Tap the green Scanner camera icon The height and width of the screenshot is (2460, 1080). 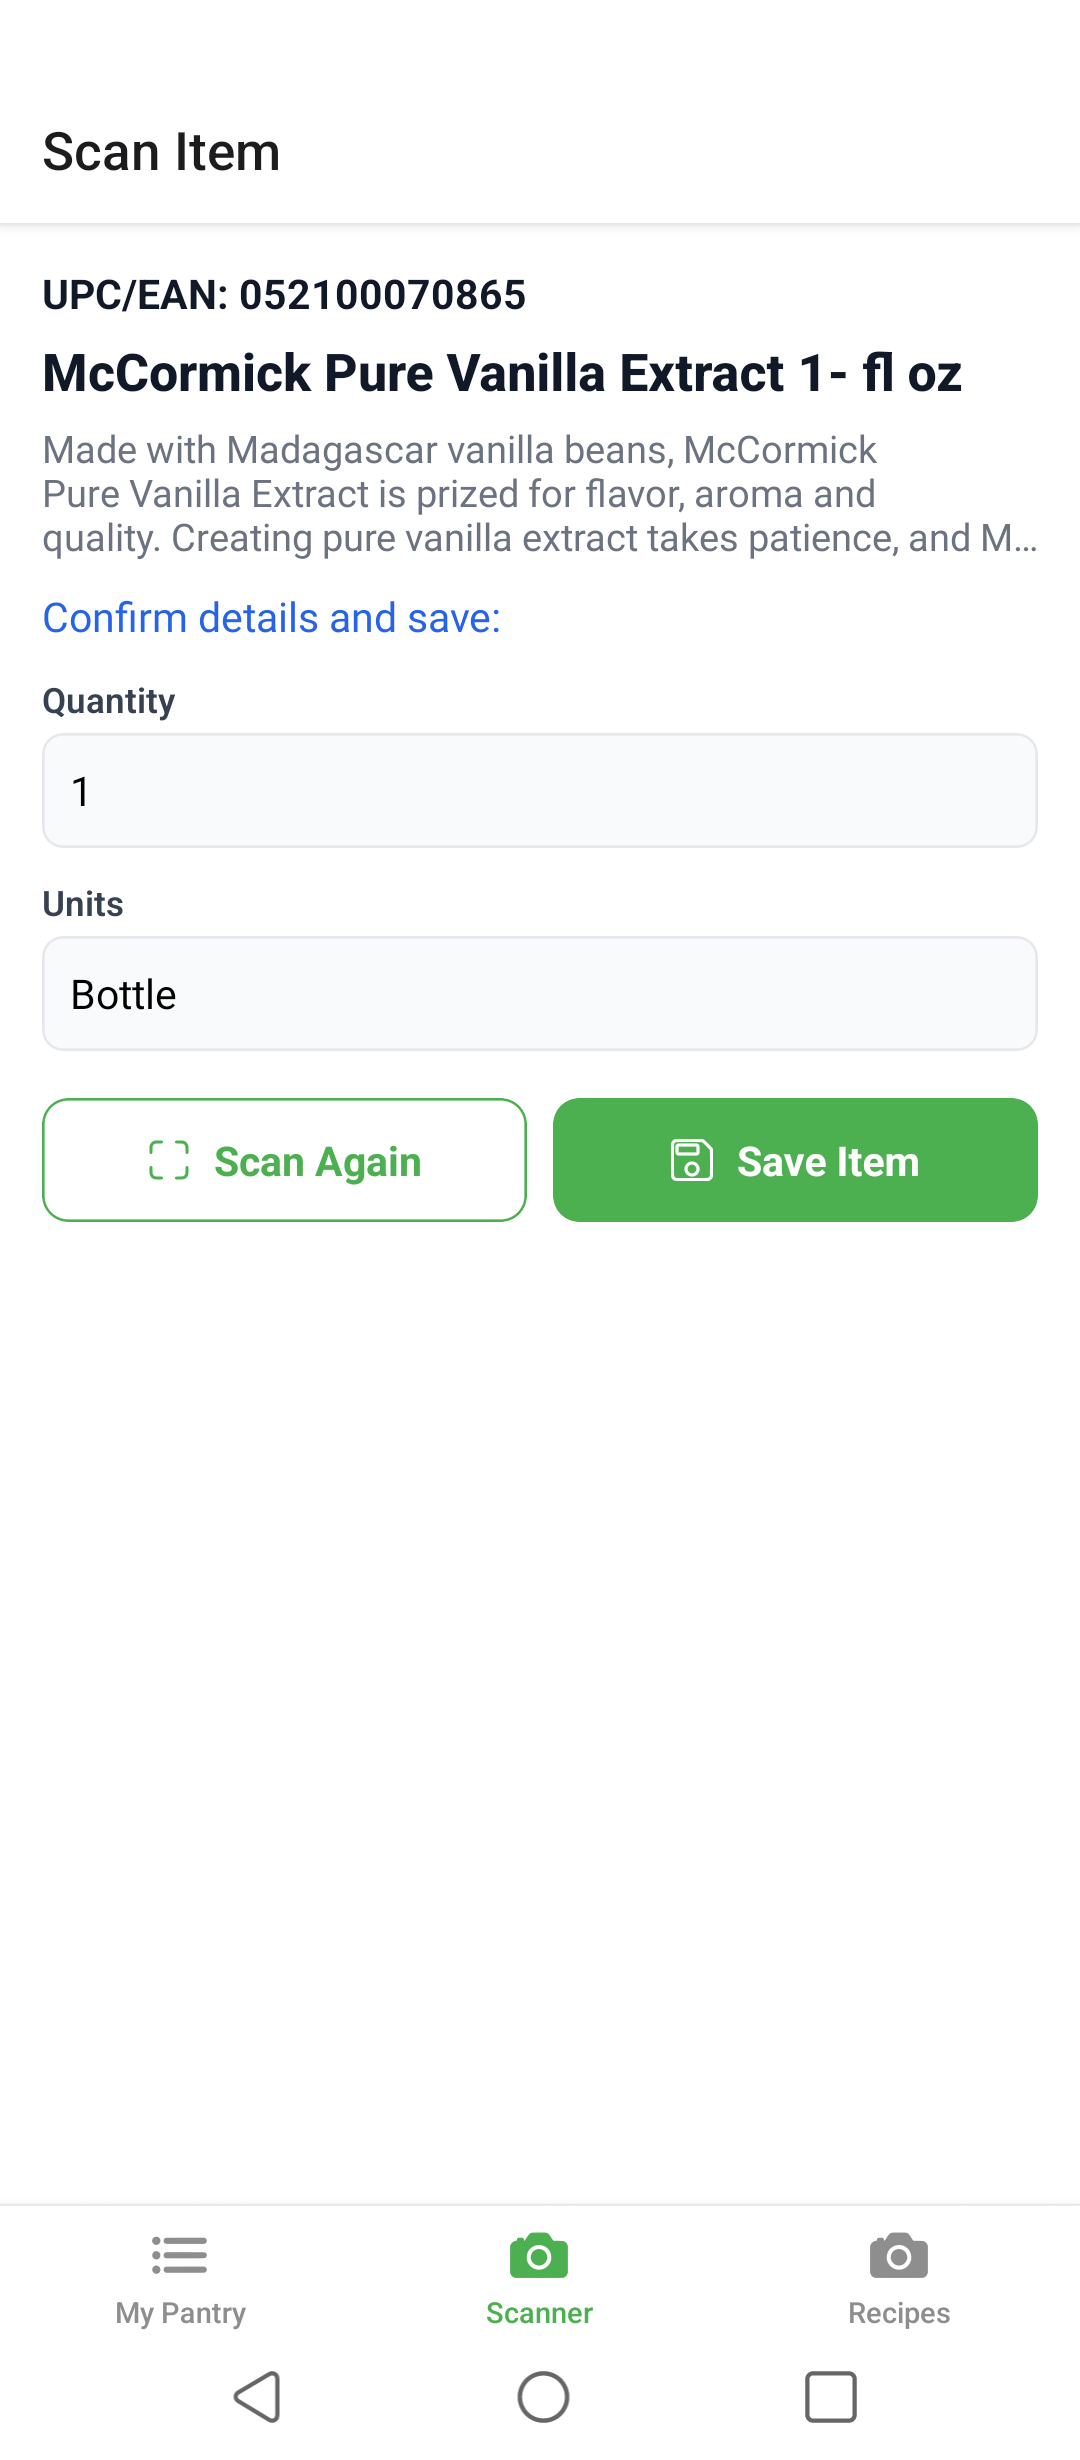pyautogui.click(x=539, y=2256)
